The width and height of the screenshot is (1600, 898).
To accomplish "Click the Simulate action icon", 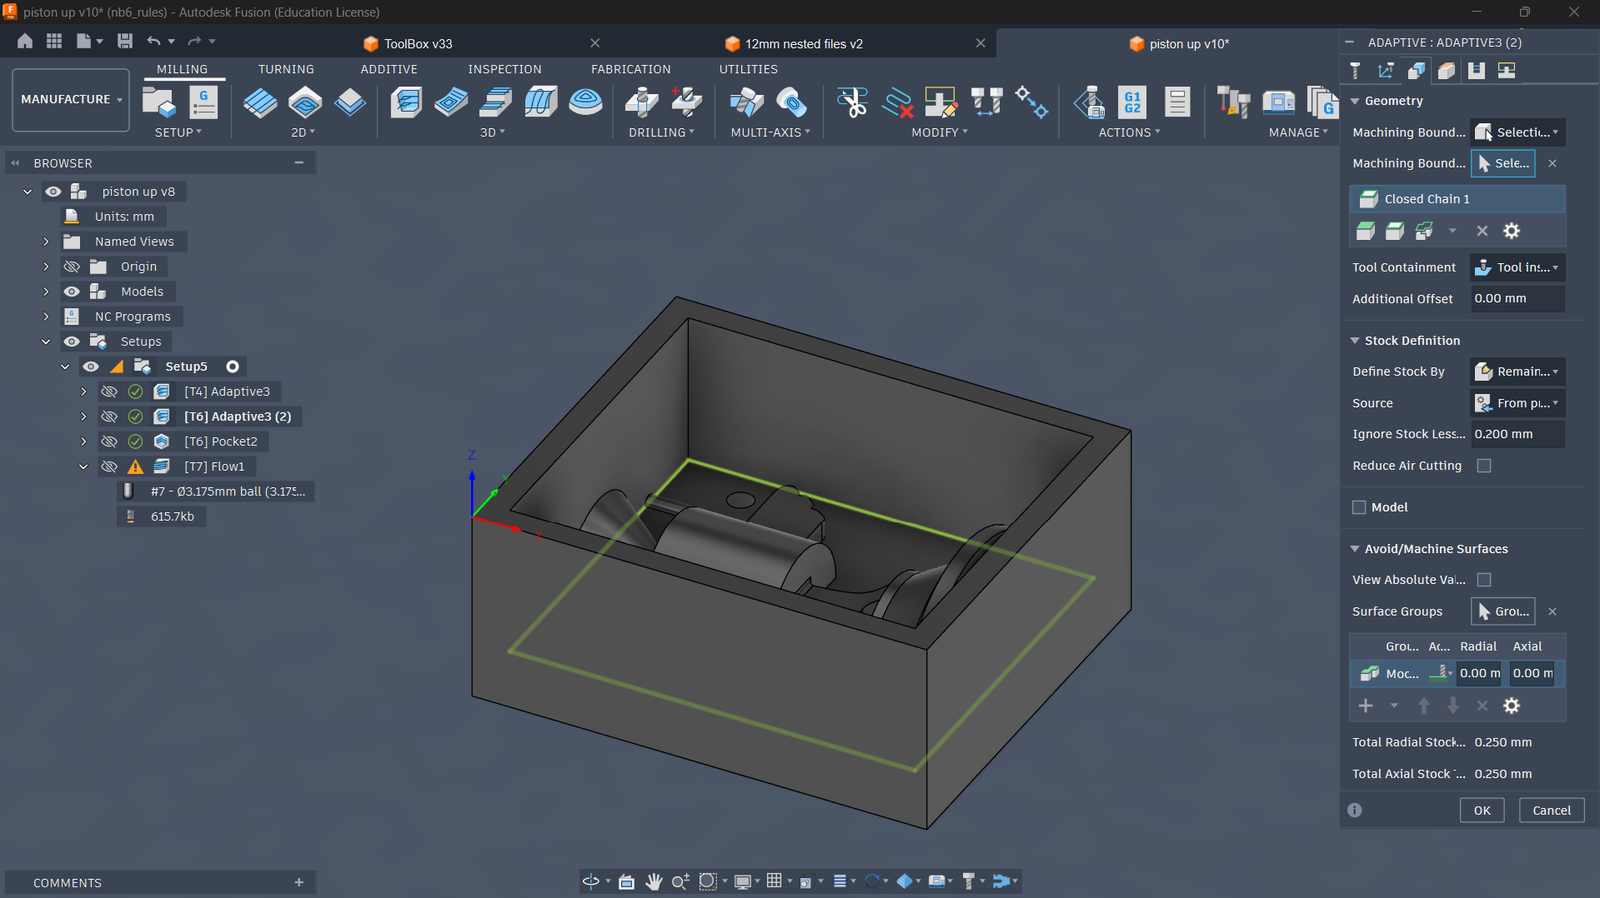I will (1088, 102).
